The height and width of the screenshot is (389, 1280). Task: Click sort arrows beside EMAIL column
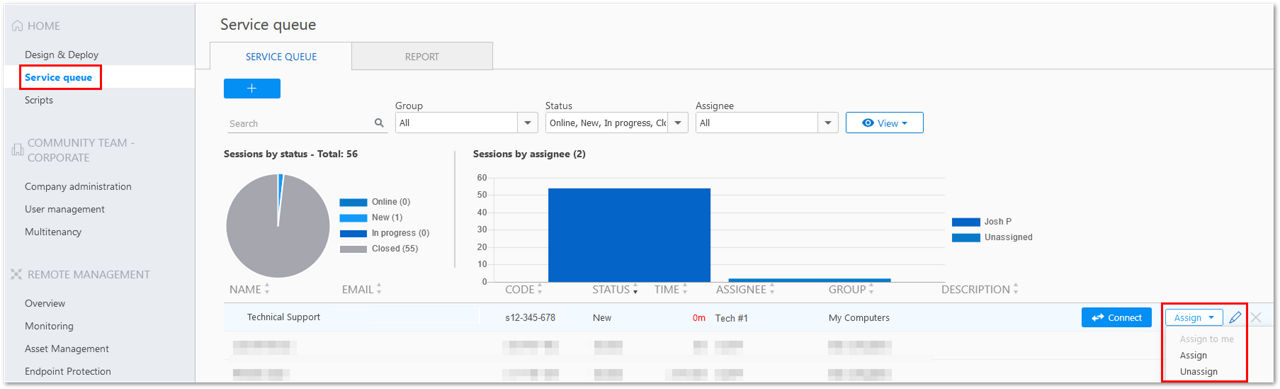coord(379,289)
